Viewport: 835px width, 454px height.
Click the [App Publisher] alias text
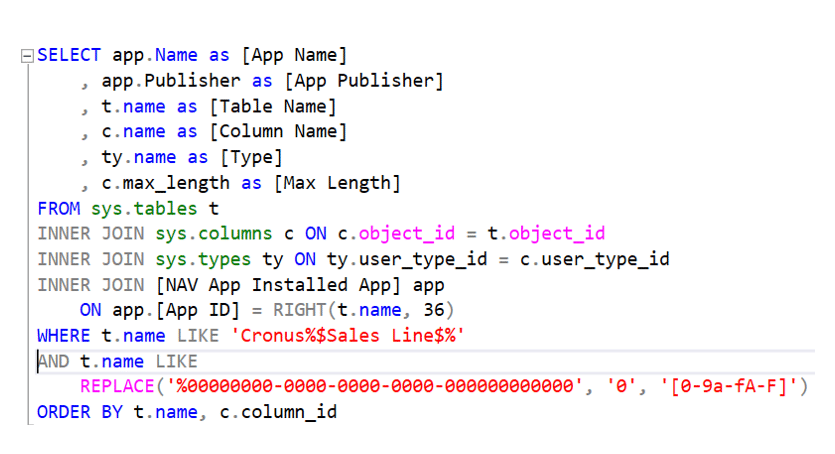pyautogui.click(x=364, y=81)
